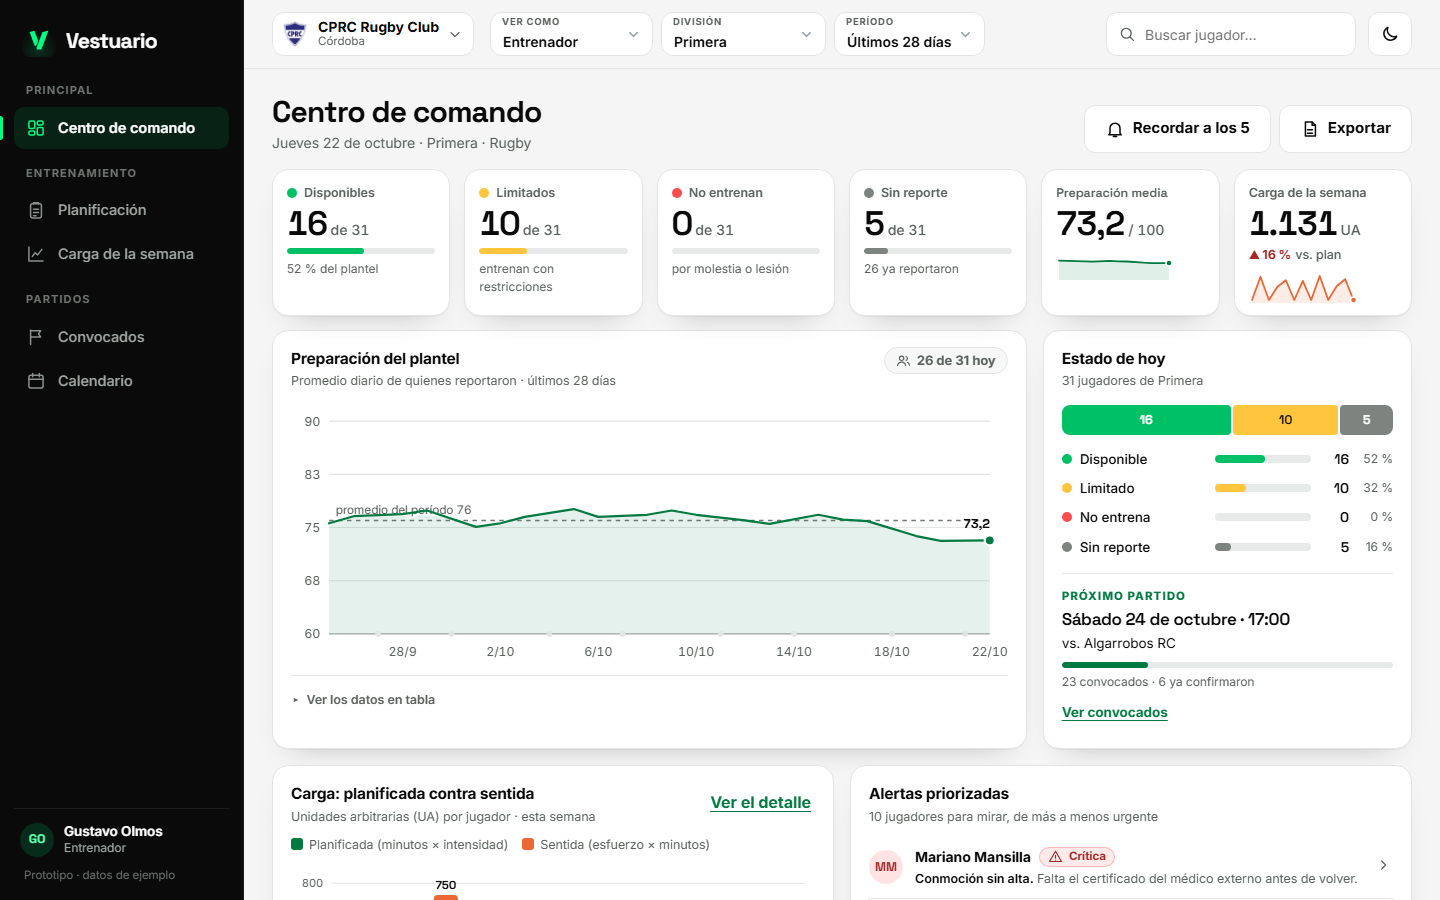
Task: Open Convocados in sidebar
Action: coord(121,337)
